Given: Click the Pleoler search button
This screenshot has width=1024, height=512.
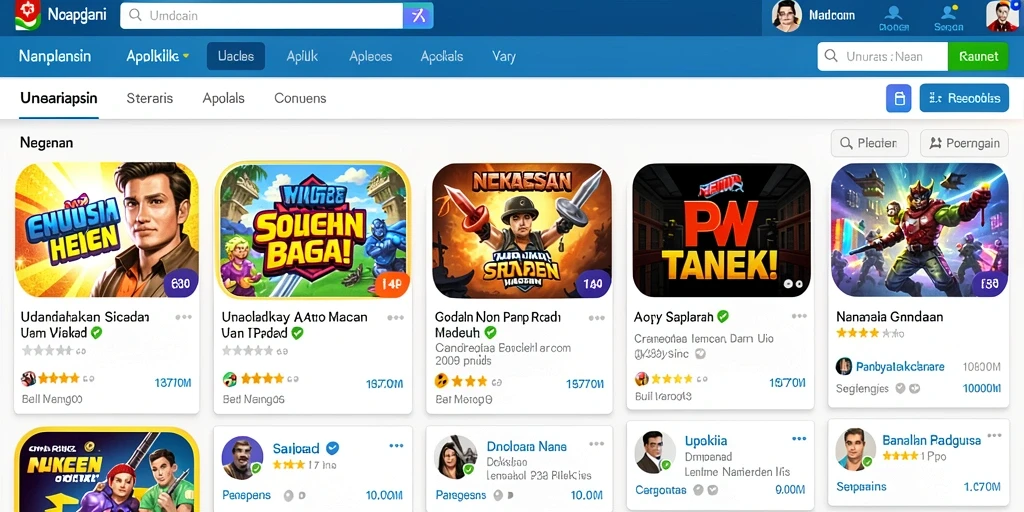Looking at the screenshot, I should pos(869,143).
